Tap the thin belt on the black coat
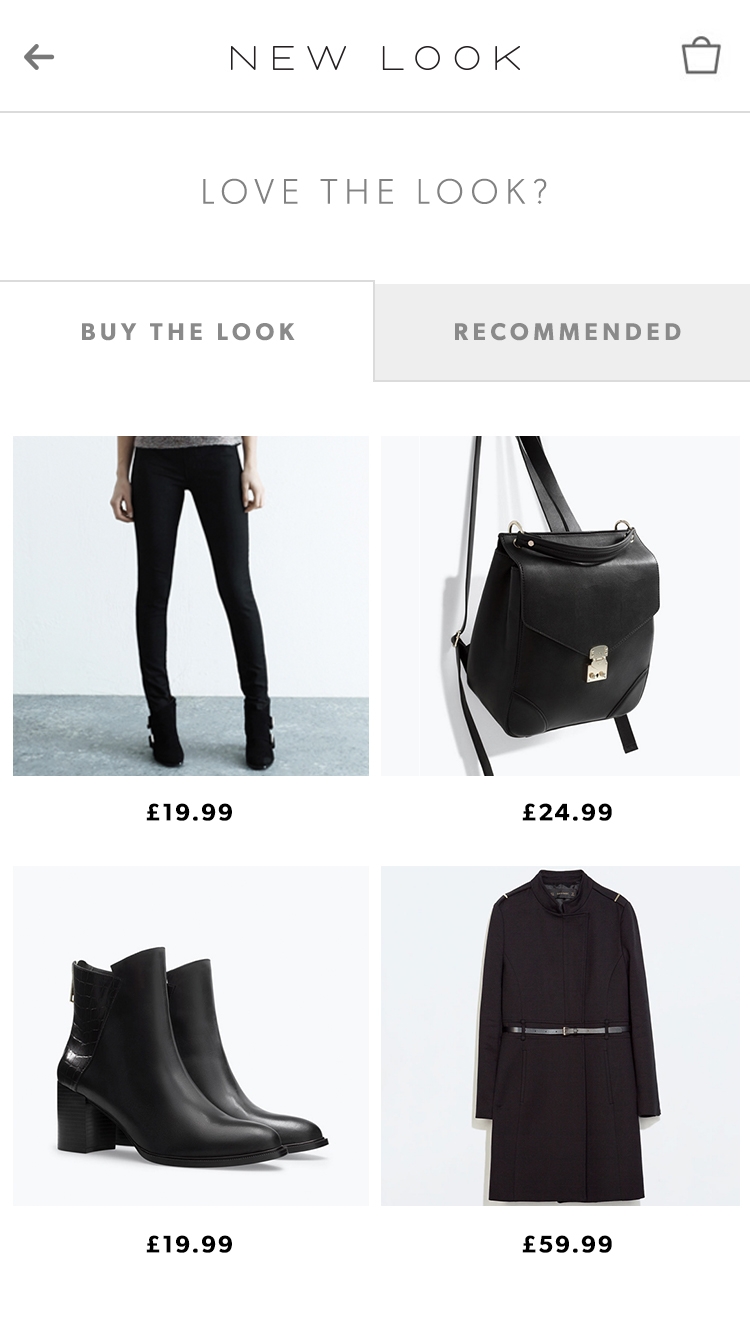Viewport: 750px width, 1334px height. point(567,1029)
